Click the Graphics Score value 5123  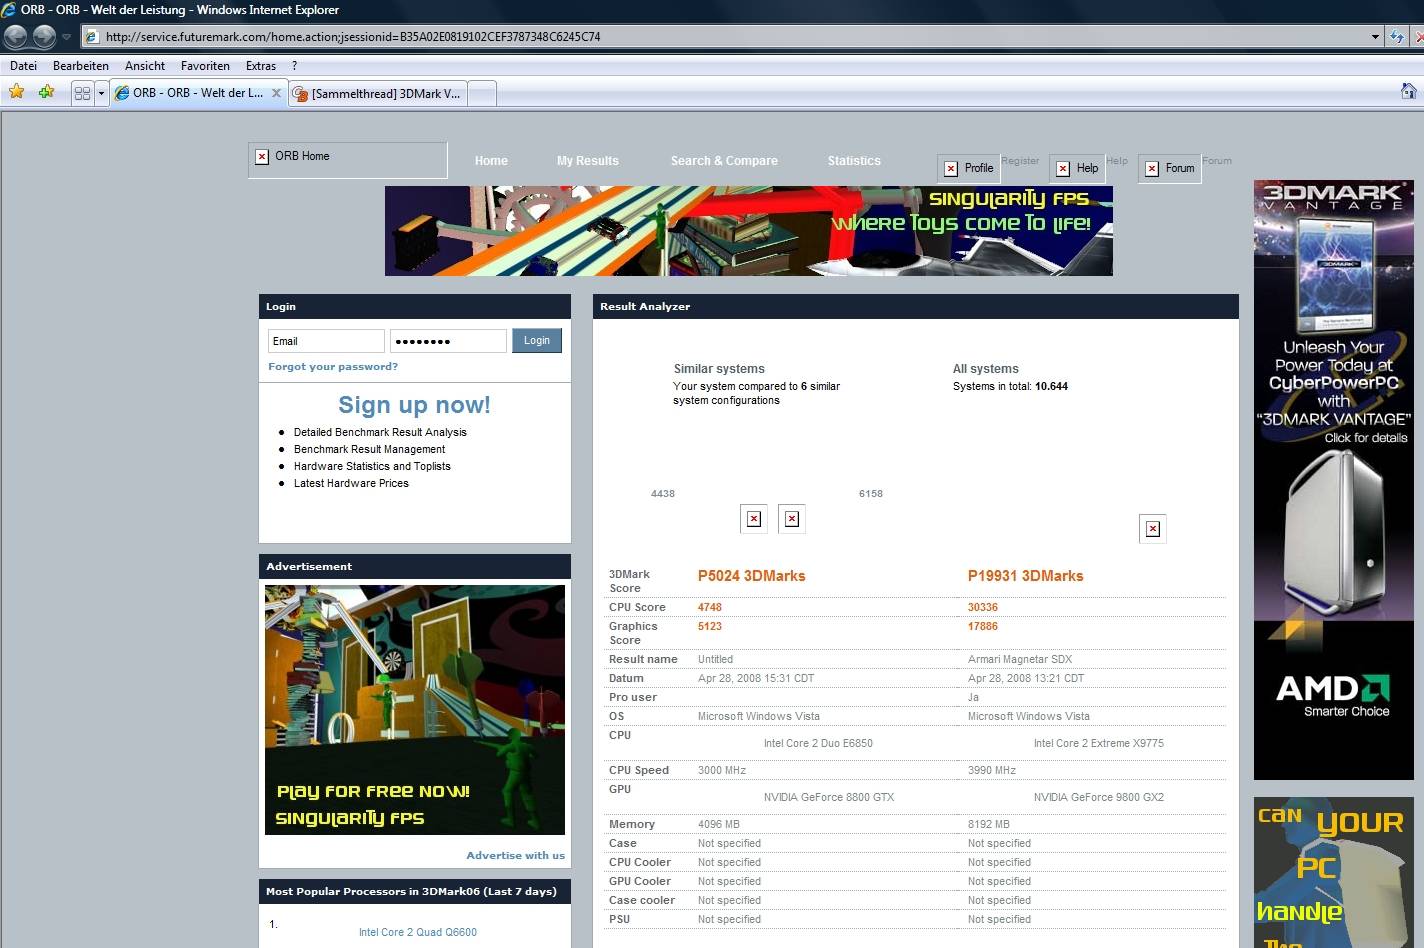pyautogui.click(x=710, y=626)
